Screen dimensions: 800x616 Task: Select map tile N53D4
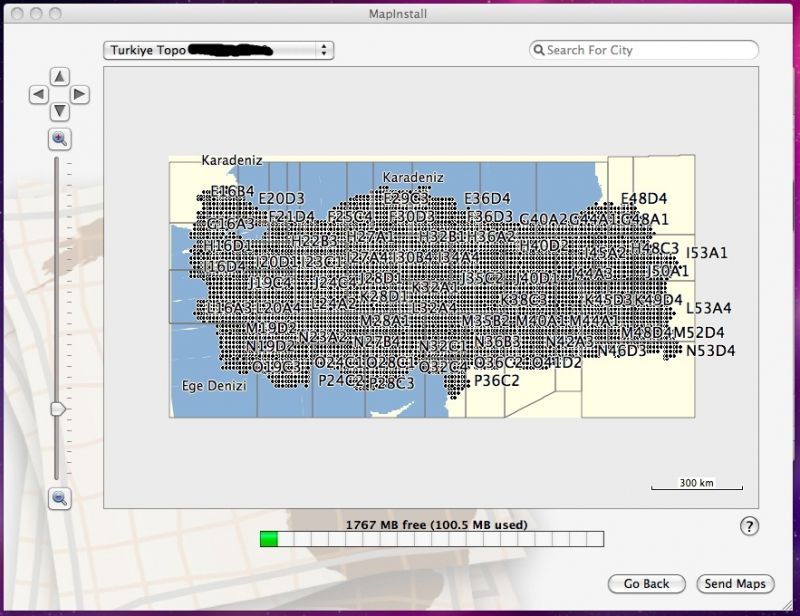pos(710,350)
